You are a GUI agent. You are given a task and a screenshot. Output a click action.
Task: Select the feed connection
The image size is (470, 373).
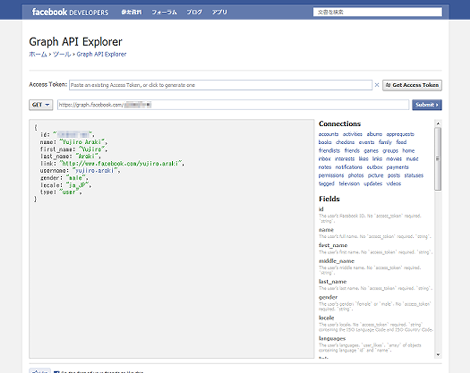(x=401, y=142)
